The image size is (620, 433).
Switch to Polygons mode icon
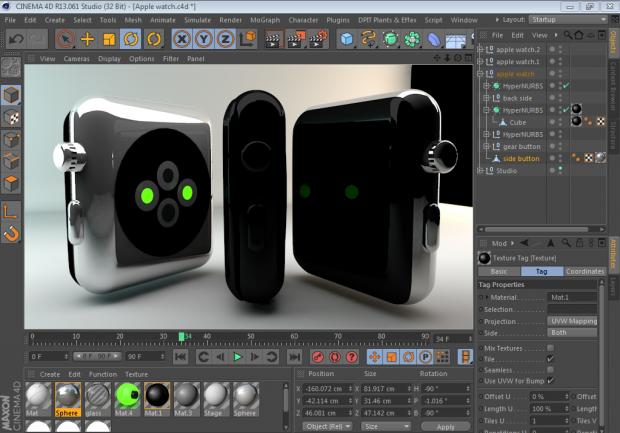pos(11,183)
